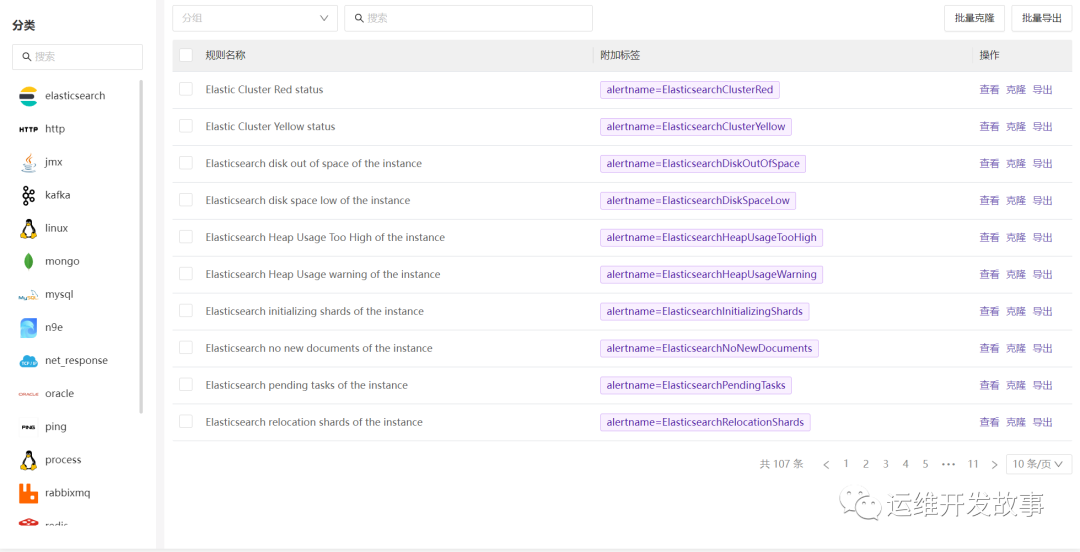The image size is (1080, 552).
Task: Tick checkbox for Elasticsearch pending tasks rule
Action: click(x=186, y=385)
